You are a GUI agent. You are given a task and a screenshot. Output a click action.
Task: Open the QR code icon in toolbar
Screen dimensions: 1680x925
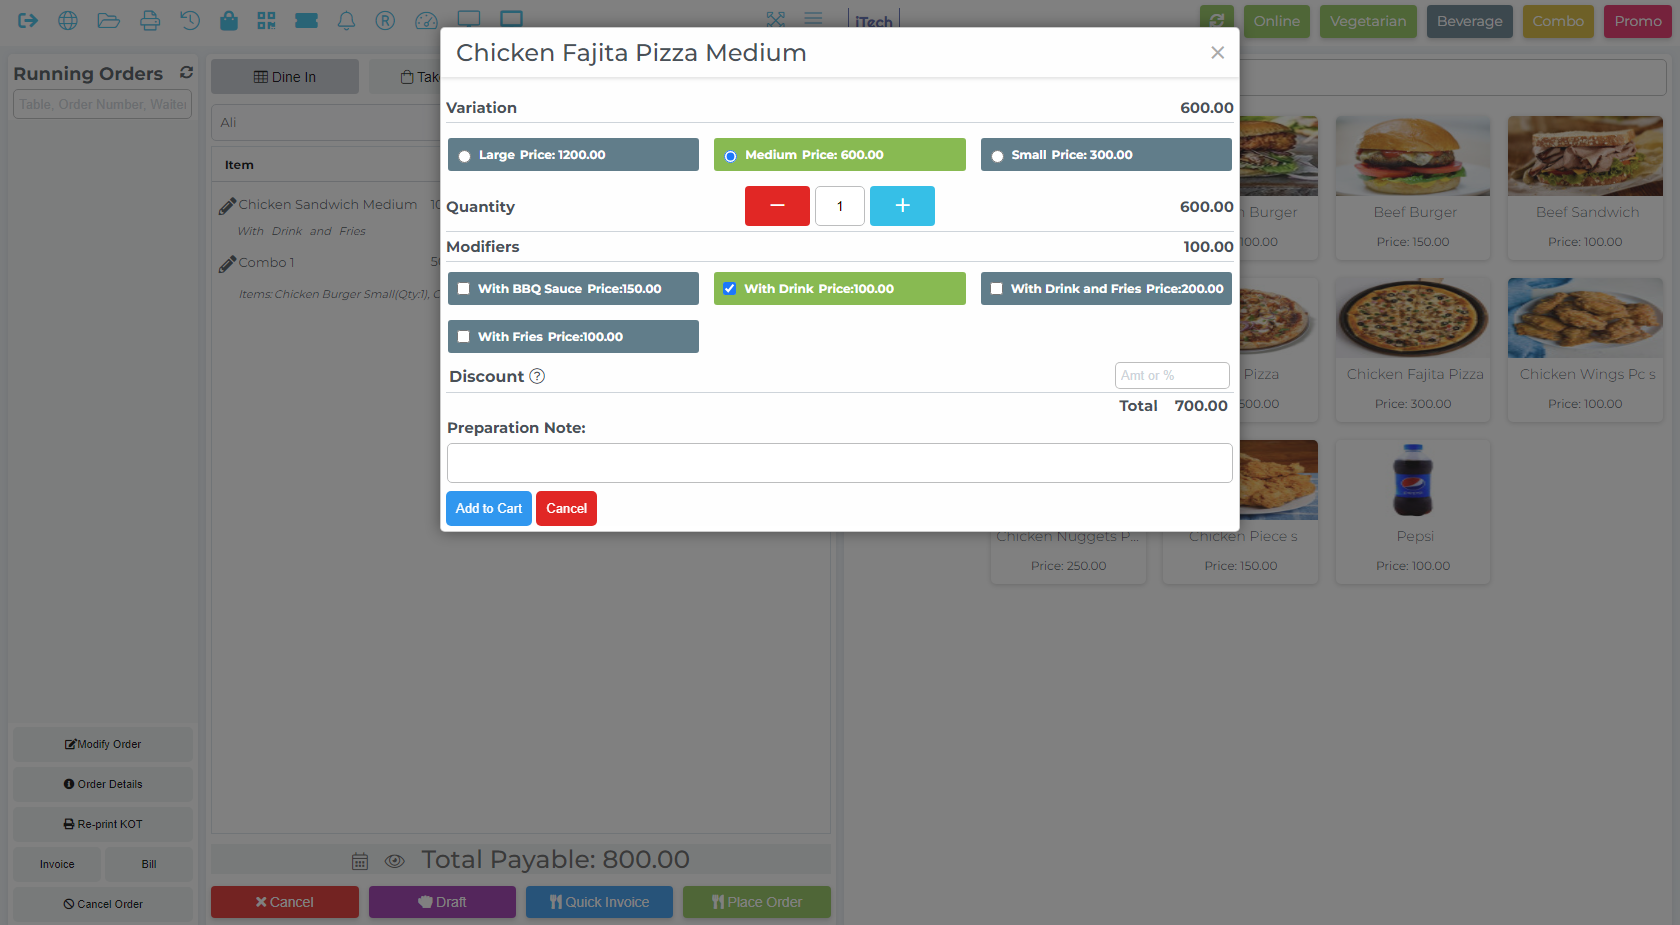pyautogui.click(x=266, y=21)
